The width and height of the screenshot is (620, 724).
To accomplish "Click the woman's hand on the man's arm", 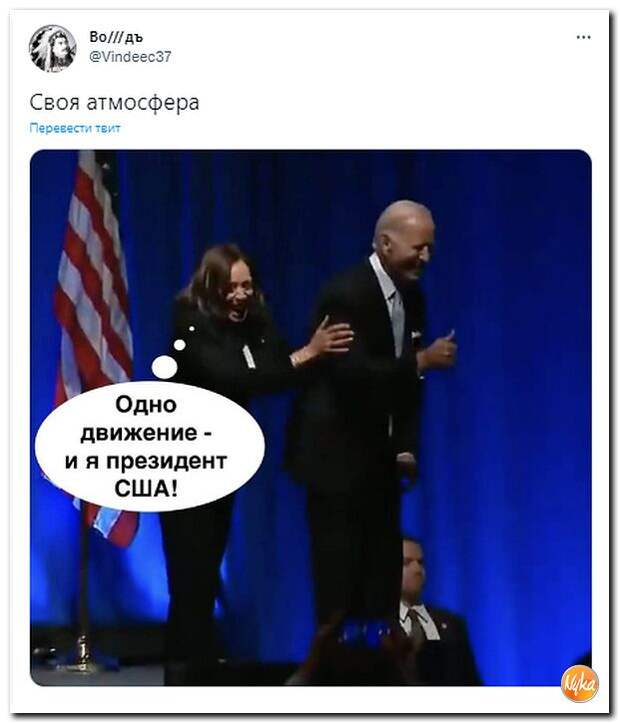I will [330, 339].
